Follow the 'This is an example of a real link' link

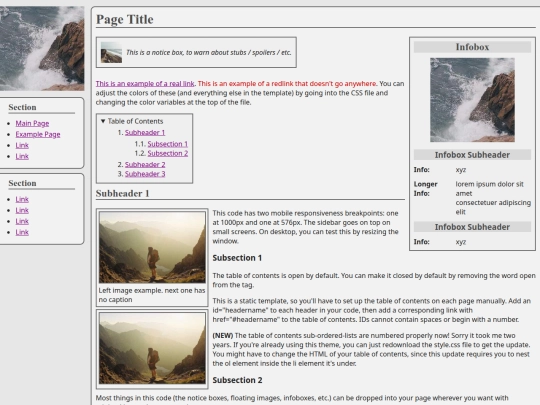(x=145, y=84)
